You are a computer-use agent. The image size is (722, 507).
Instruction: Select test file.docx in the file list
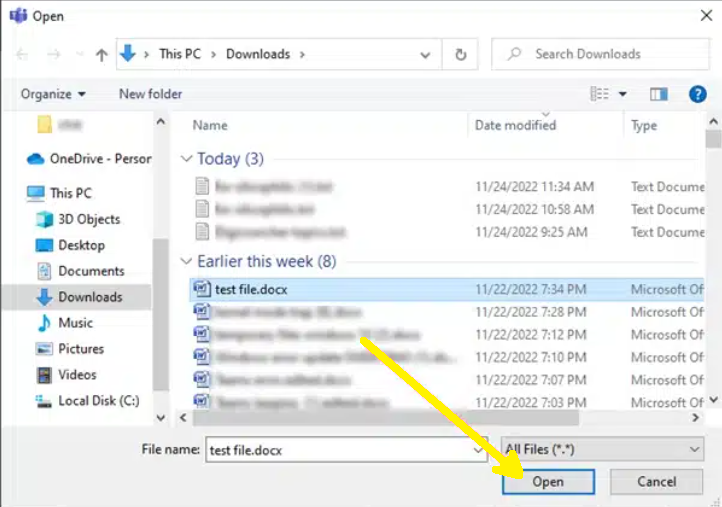252,289
